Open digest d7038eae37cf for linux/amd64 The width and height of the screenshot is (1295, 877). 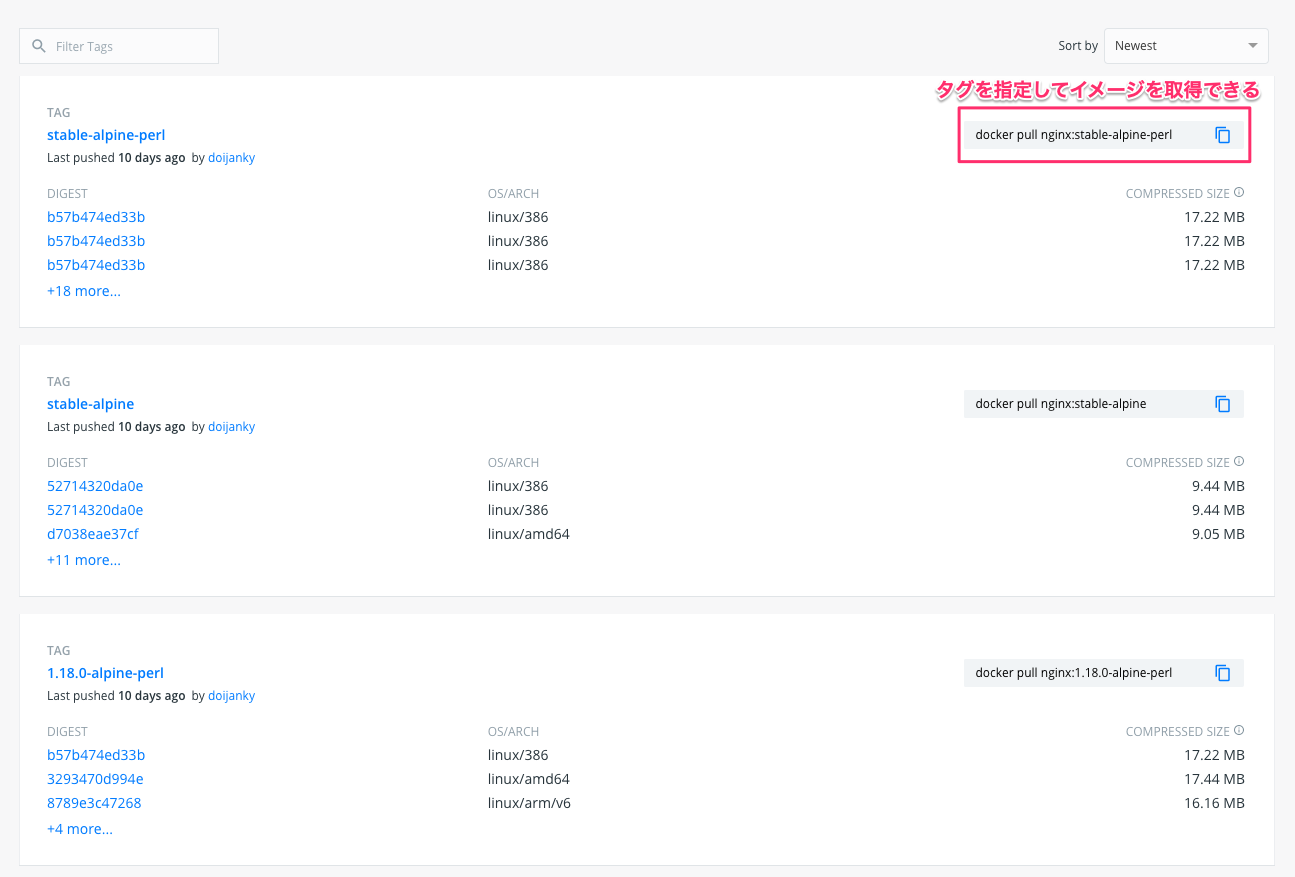click(x=93, y=534)
